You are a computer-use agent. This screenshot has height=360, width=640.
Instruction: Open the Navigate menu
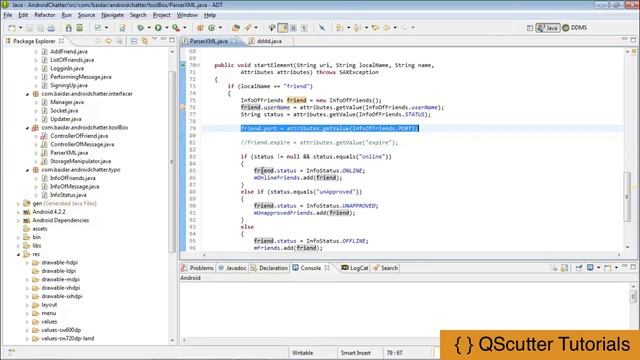click(112, 15)
